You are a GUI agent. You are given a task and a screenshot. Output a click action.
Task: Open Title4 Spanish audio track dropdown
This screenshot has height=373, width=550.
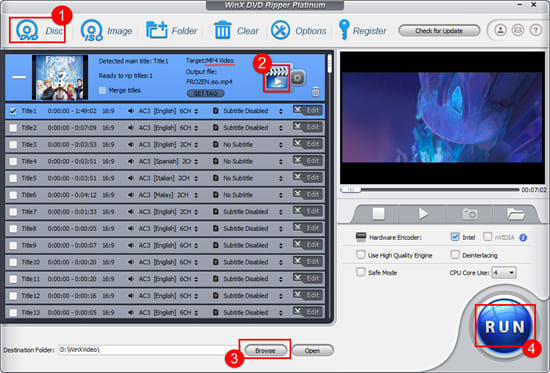tap(196, 162)
